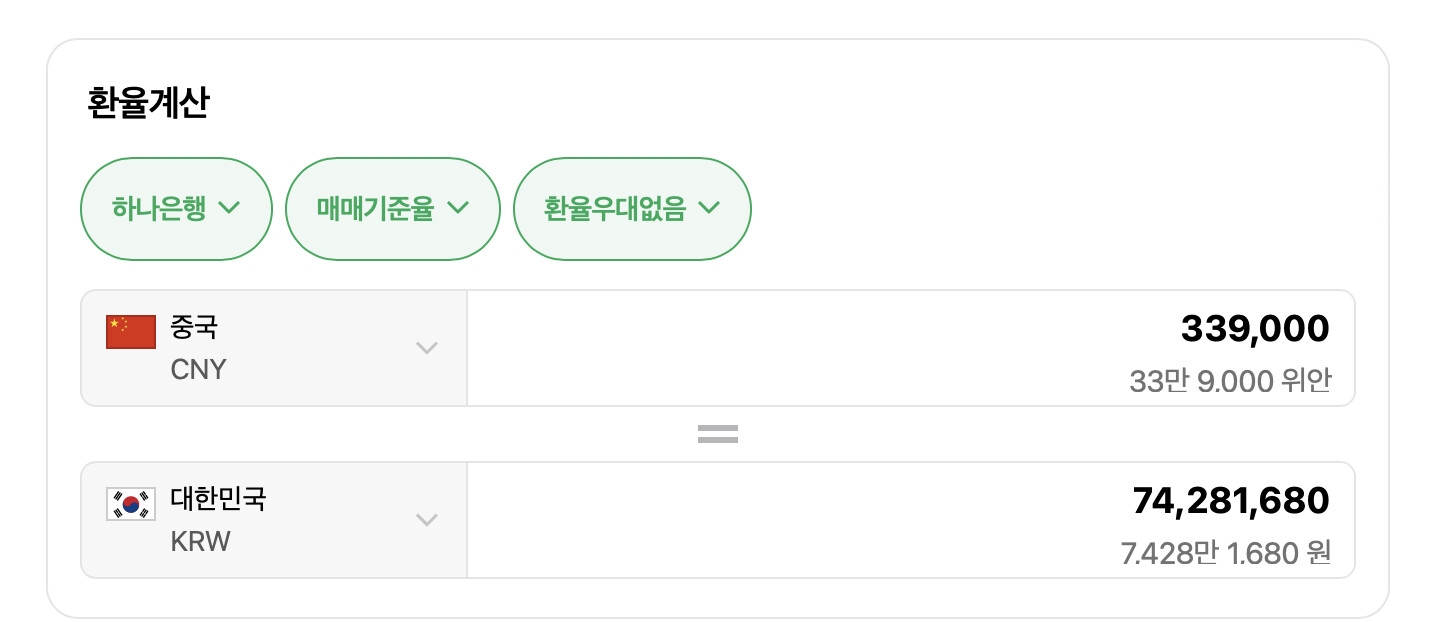Screen dimensions: 1438x622
Task: Click the China flag icon
Action: click(131, 331)
